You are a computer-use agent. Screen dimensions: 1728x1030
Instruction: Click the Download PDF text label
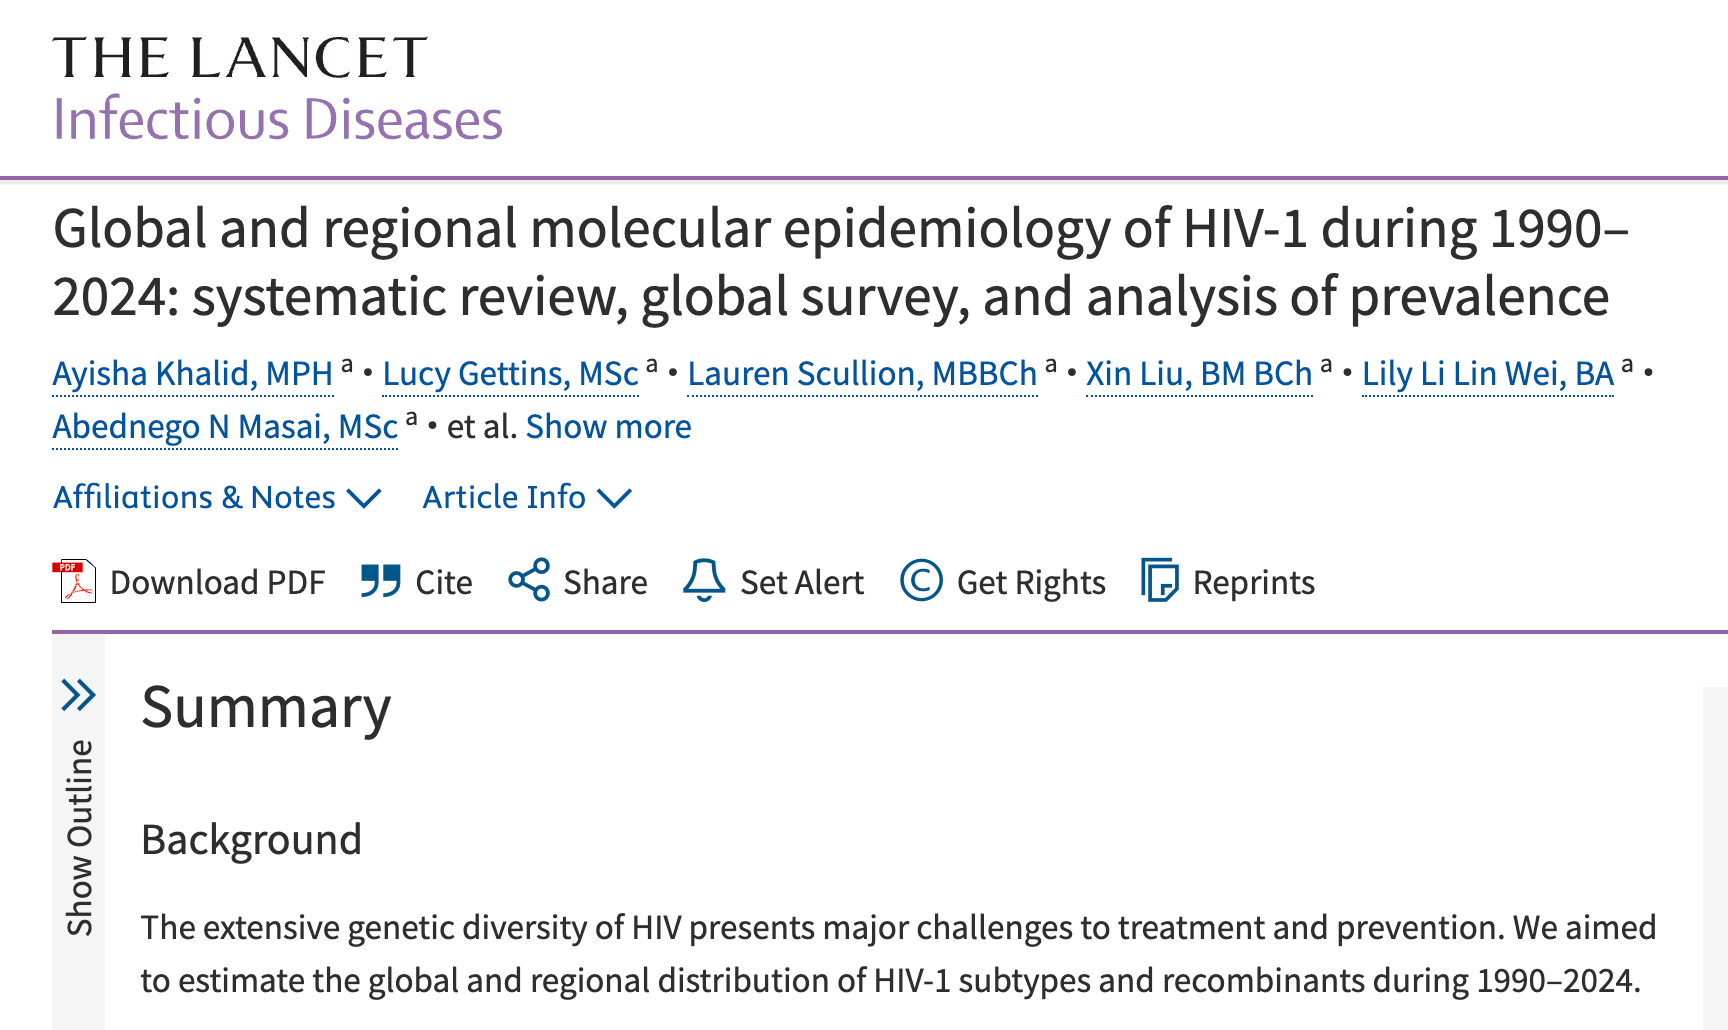point(218,582)
